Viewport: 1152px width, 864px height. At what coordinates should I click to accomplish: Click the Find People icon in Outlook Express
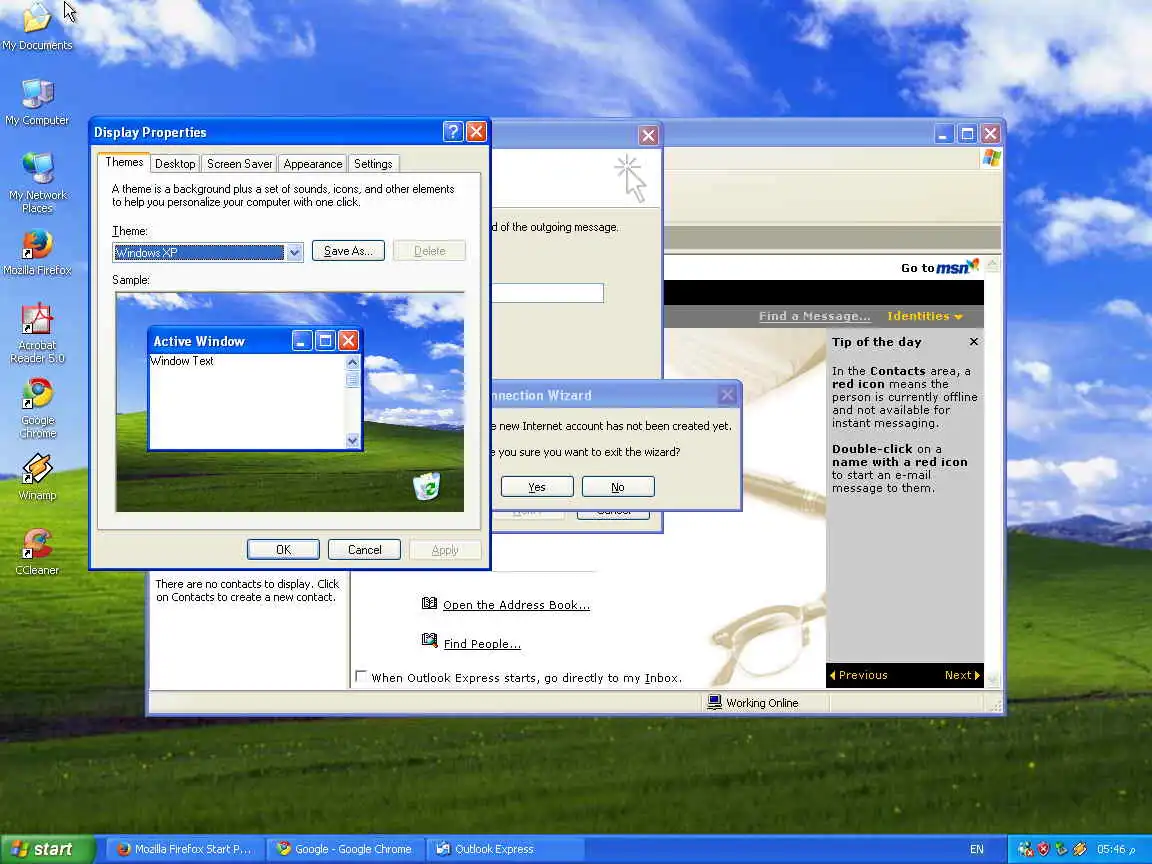click(x=429, y=640)
